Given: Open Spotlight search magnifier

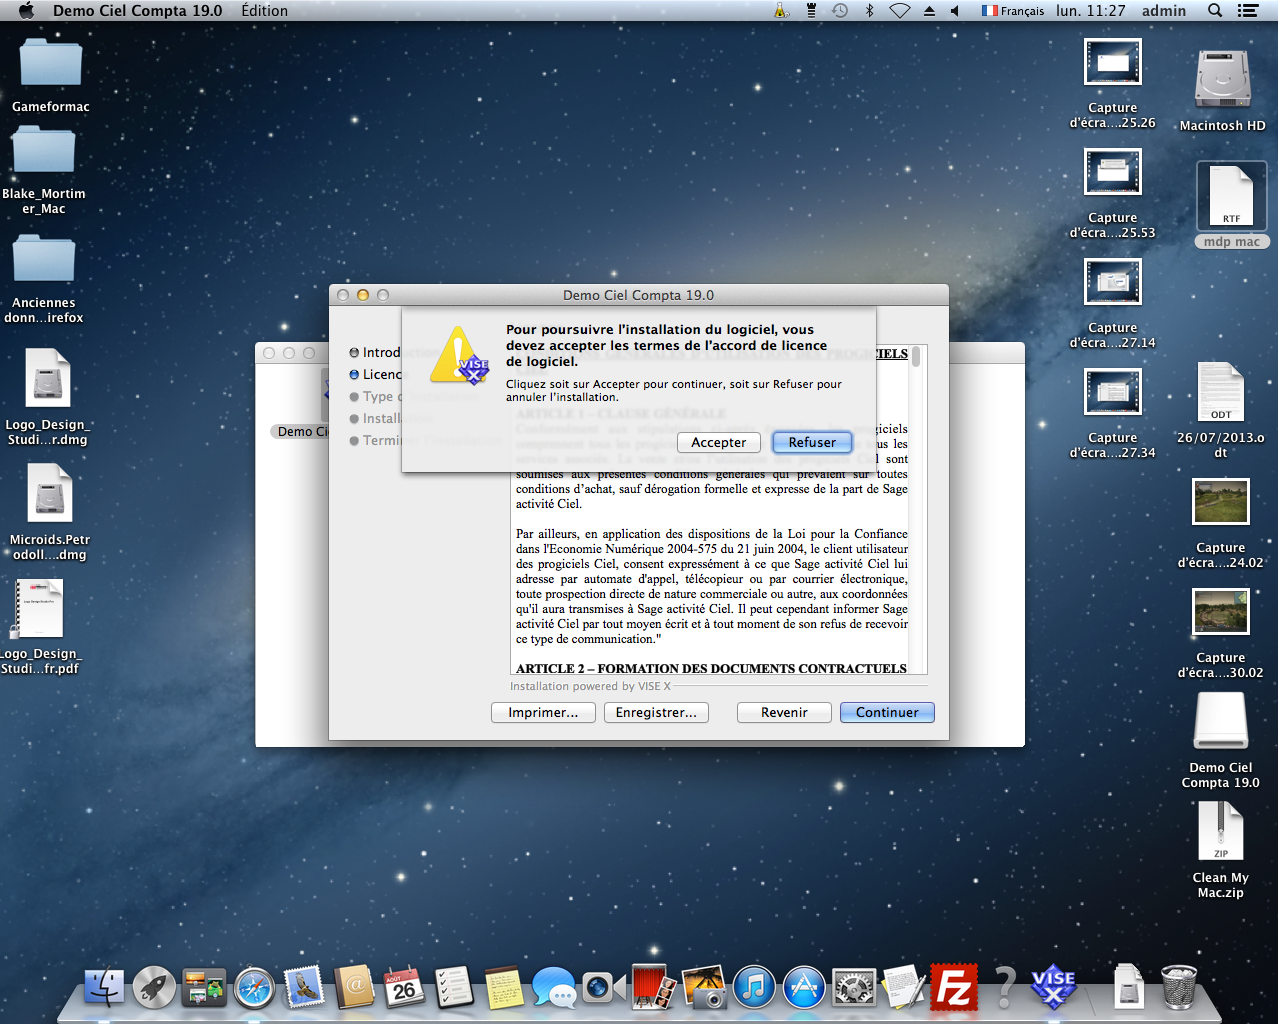Looking at the screenshot, I should [x=1215, y=10].
